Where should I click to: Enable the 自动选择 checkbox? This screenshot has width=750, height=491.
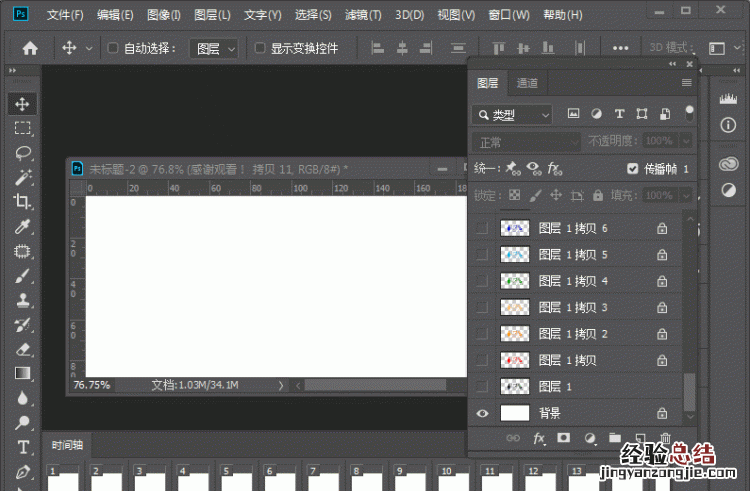point(113,48)
